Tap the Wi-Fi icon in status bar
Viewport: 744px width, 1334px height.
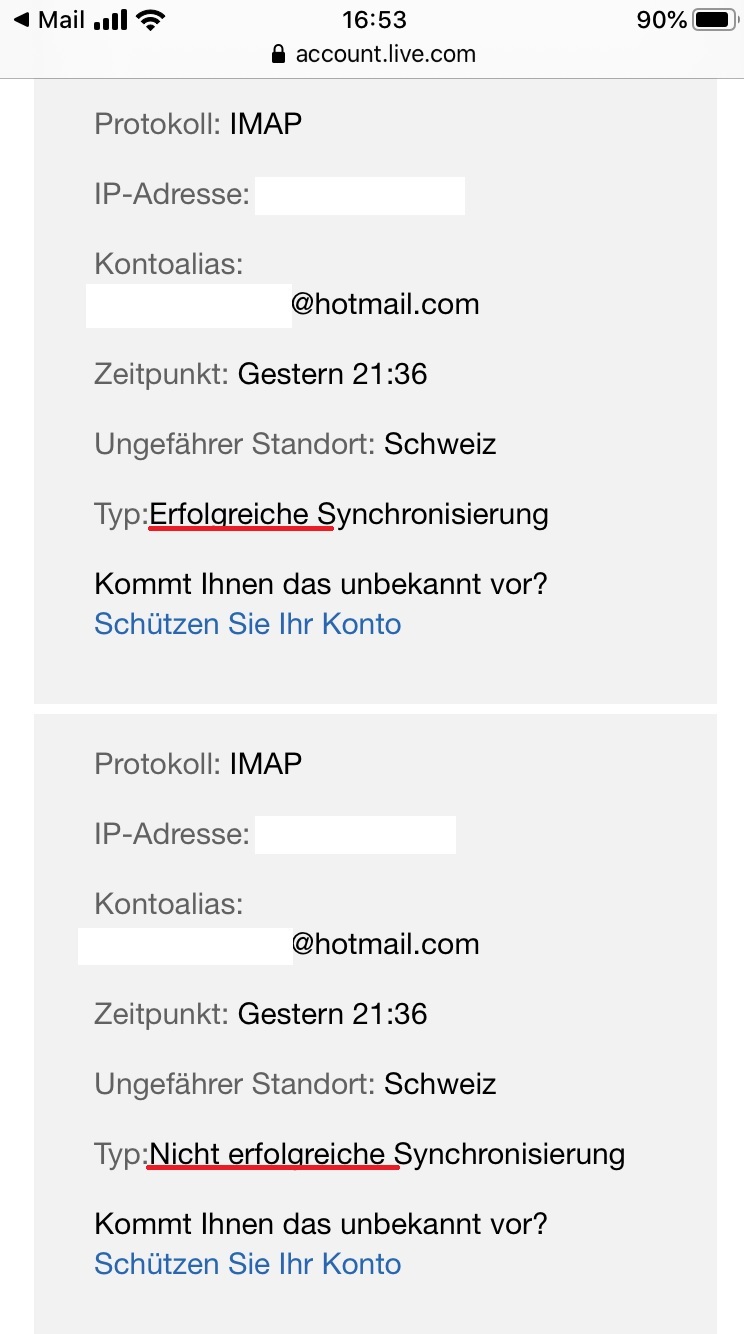tap(152, 20)
